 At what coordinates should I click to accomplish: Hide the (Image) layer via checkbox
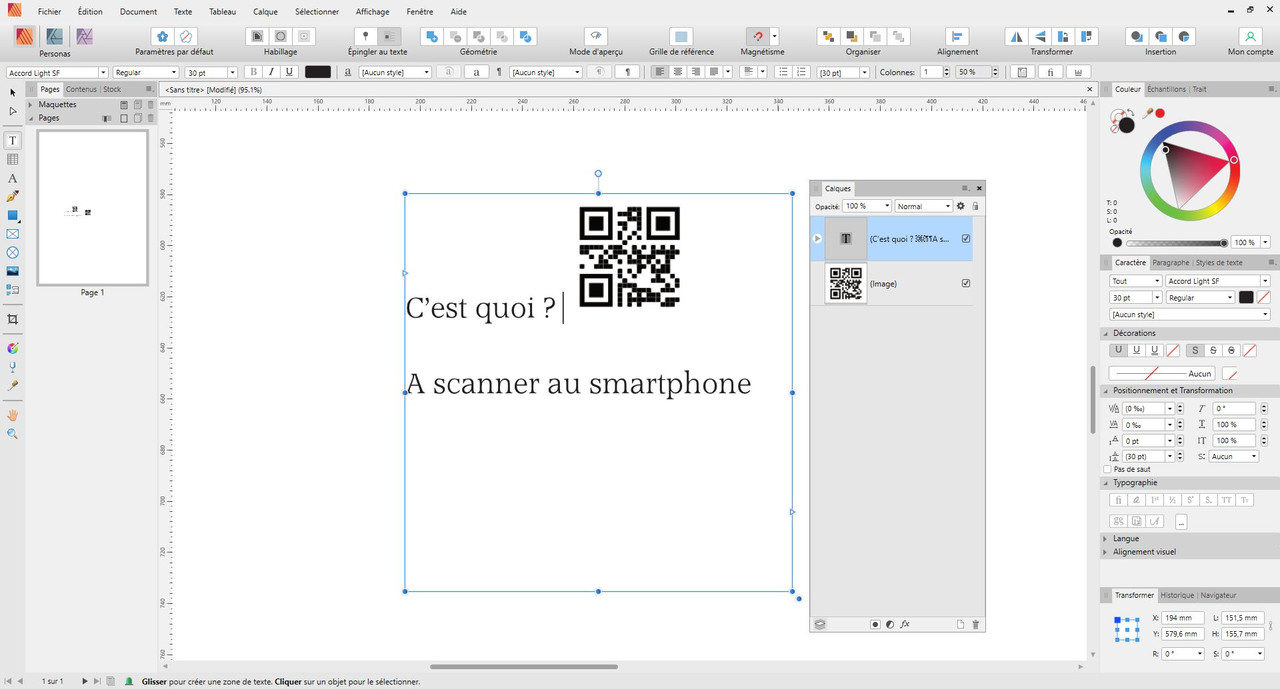(965, 283)
